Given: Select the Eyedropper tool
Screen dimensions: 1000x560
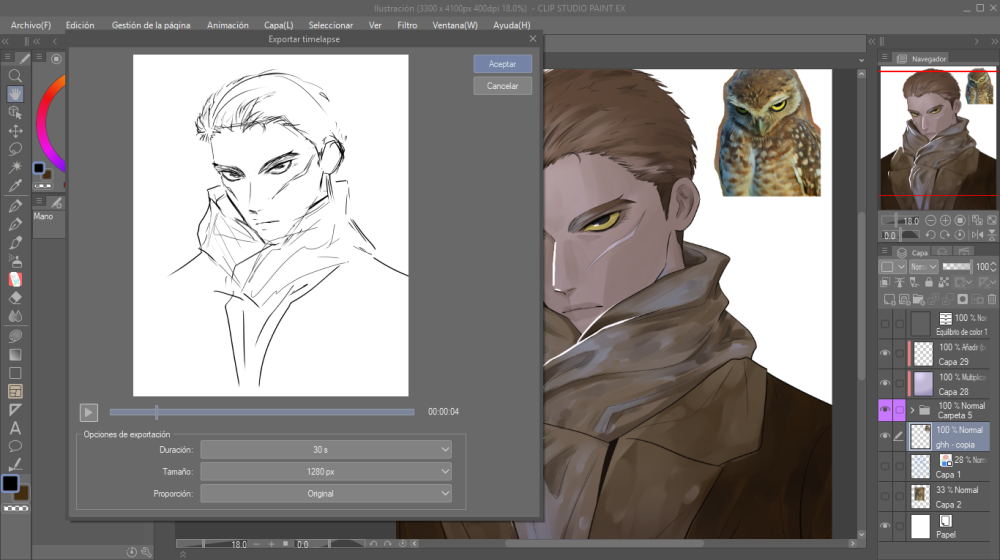Looking at the screenshot, I should [x=15, y=186].
